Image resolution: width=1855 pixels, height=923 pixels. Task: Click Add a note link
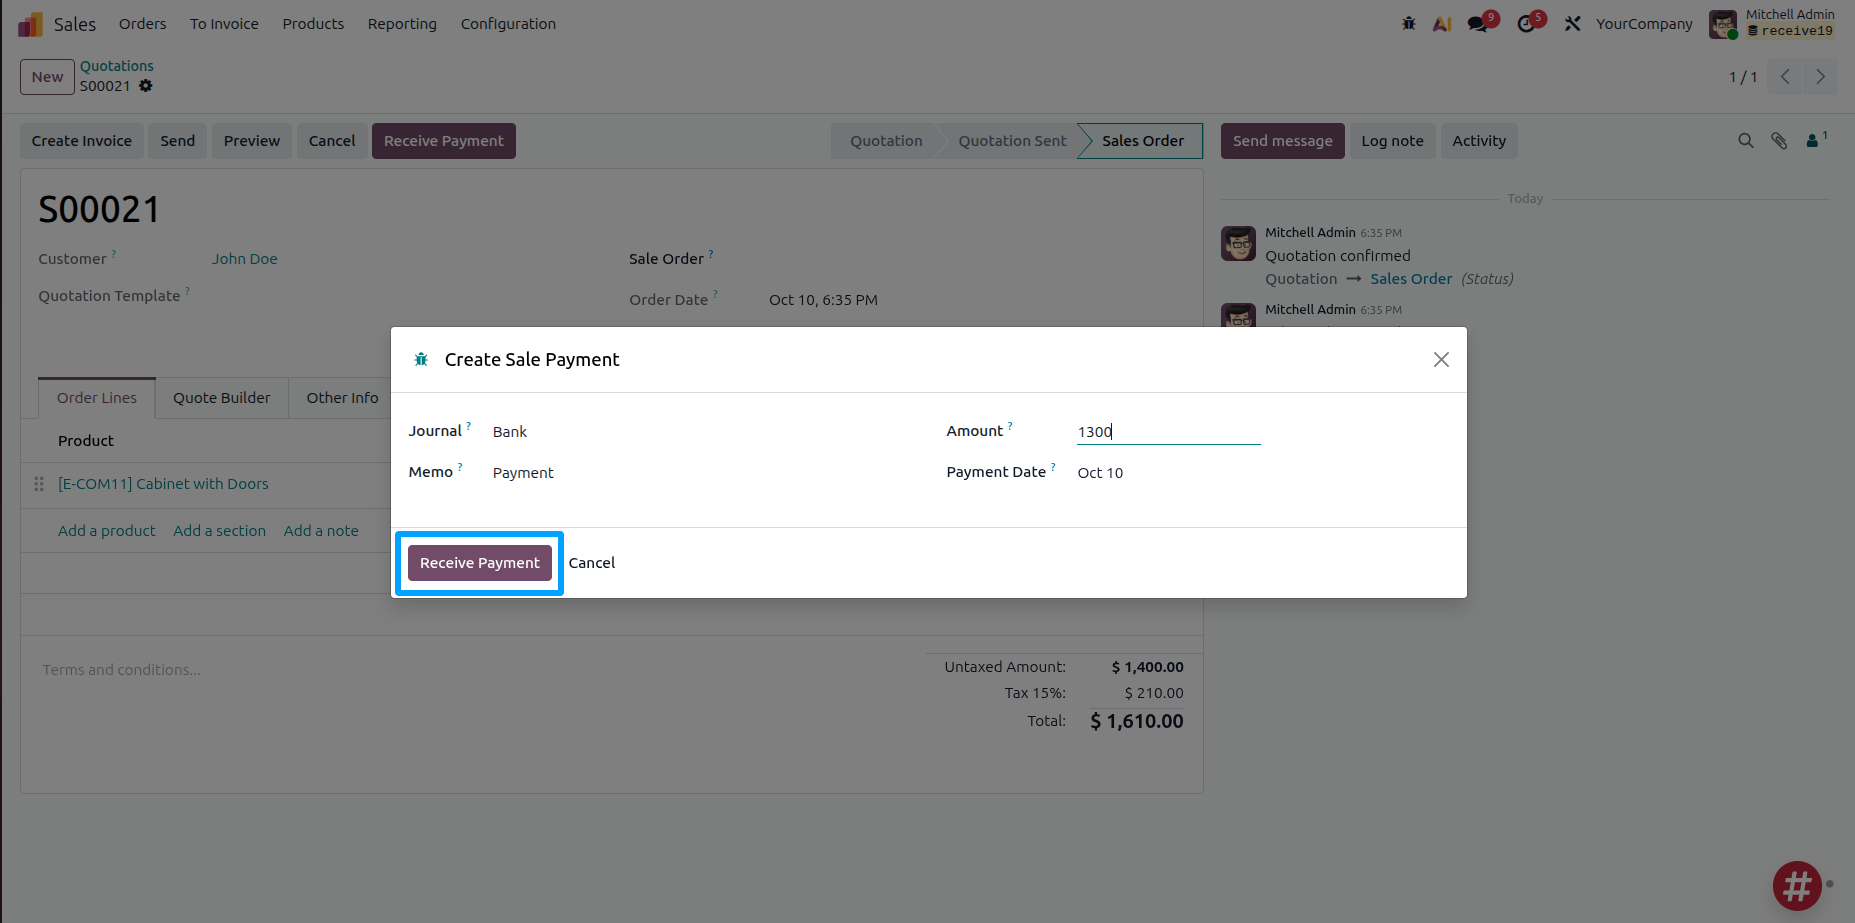321,531
